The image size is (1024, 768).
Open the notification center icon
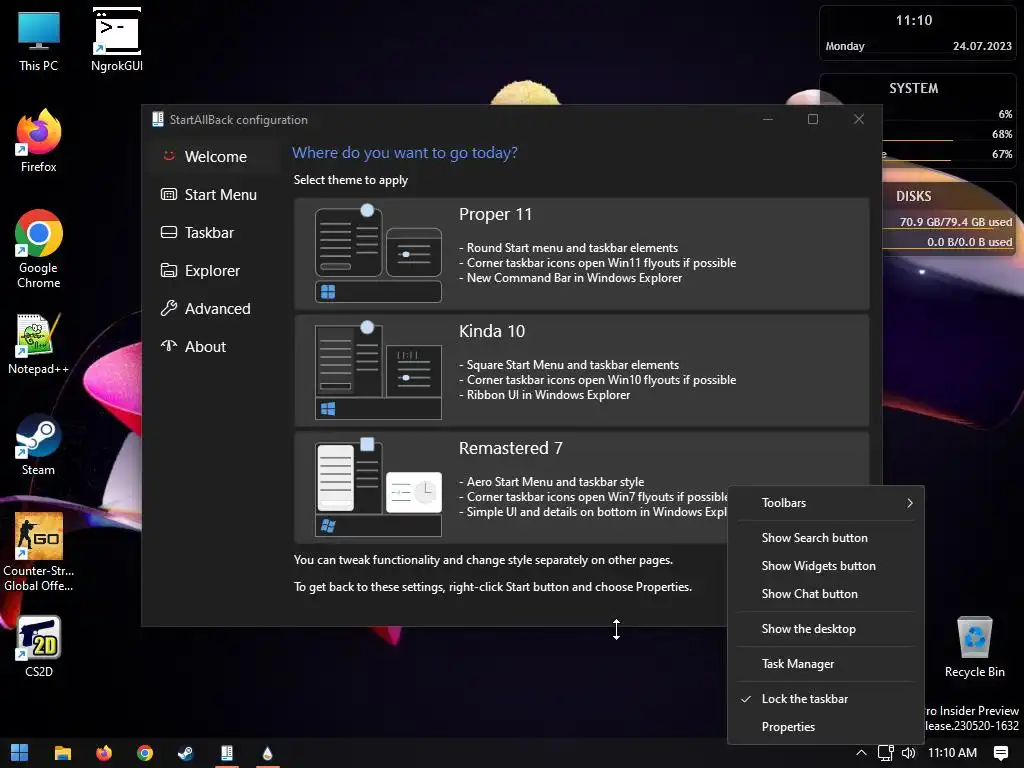[1000, 753]
